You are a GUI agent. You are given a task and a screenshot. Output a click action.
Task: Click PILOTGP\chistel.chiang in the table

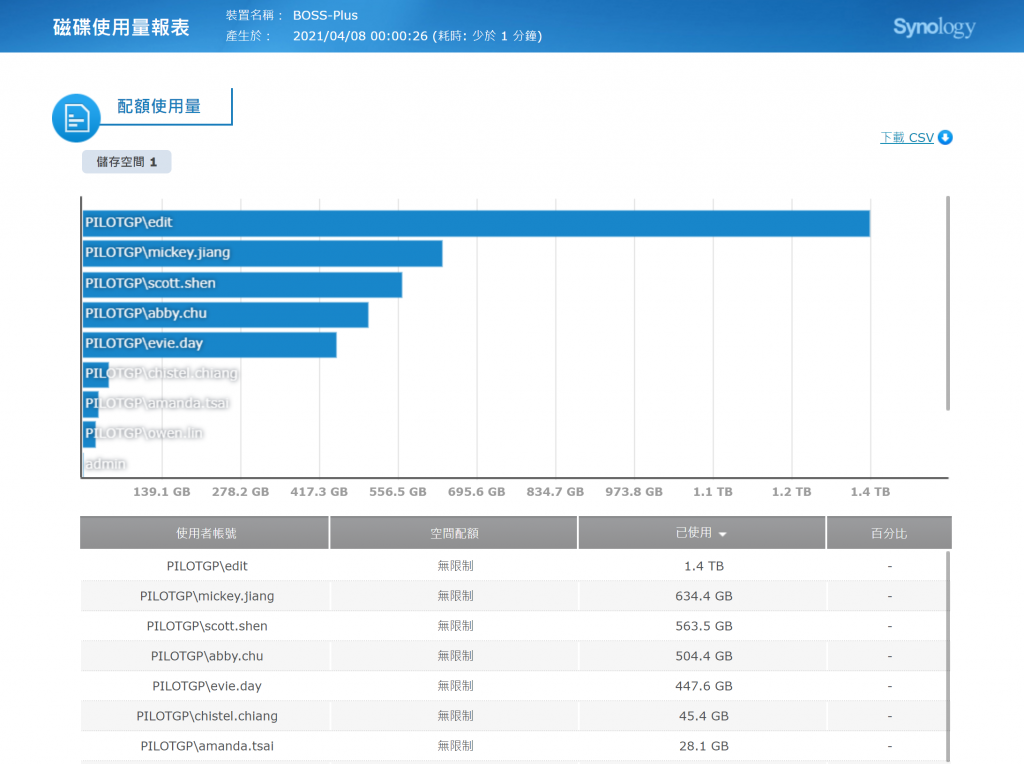pyautogui.click(x=207, y=716)
